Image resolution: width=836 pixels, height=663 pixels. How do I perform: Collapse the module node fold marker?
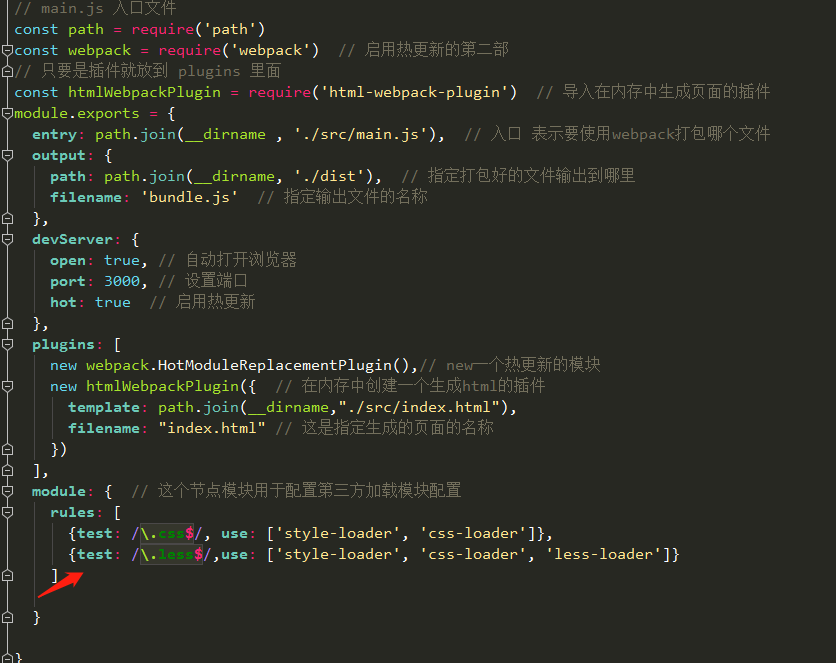7,491
